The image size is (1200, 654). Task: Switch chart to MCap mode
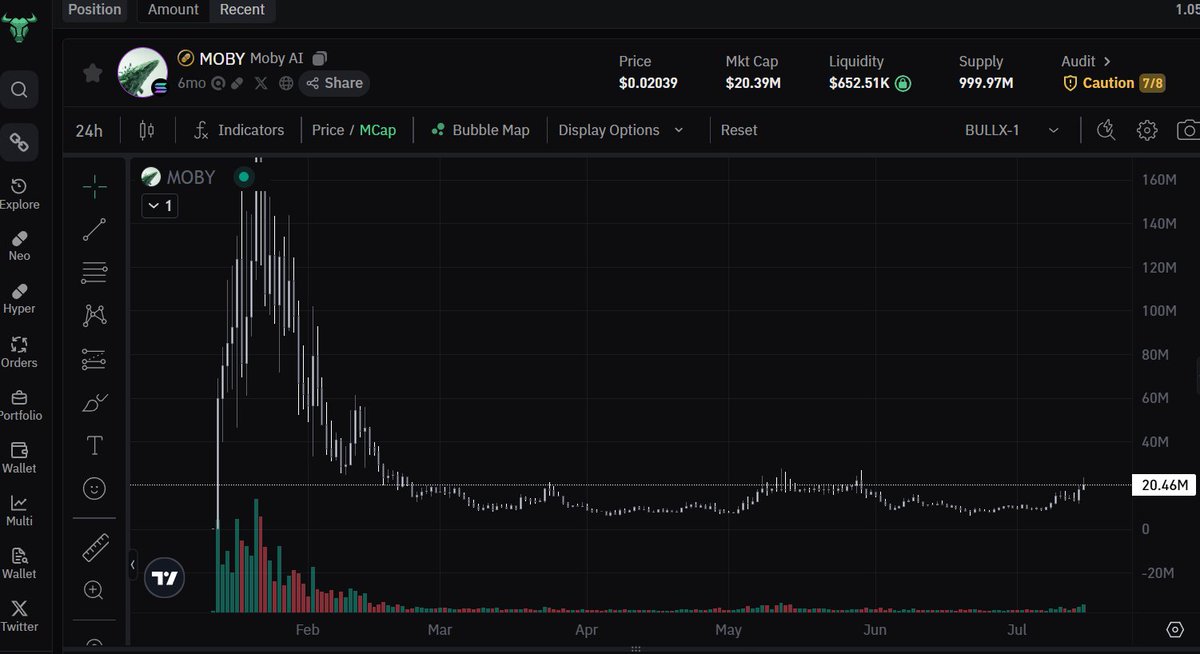[378, 130]
